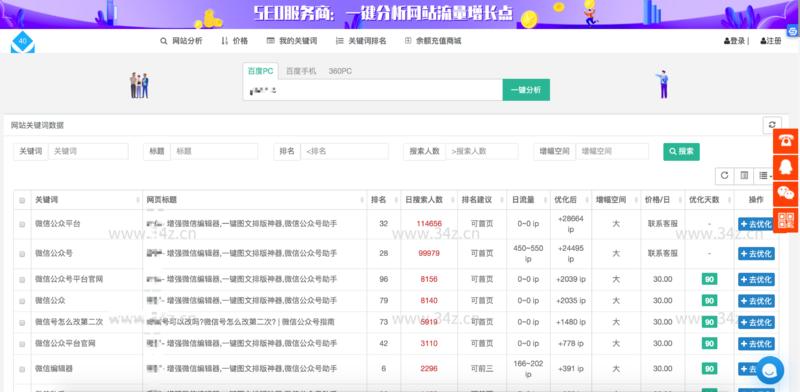Open the 价格 nav item
The height and width of the screenshot is (392, 800).
[x=235, y=41]
